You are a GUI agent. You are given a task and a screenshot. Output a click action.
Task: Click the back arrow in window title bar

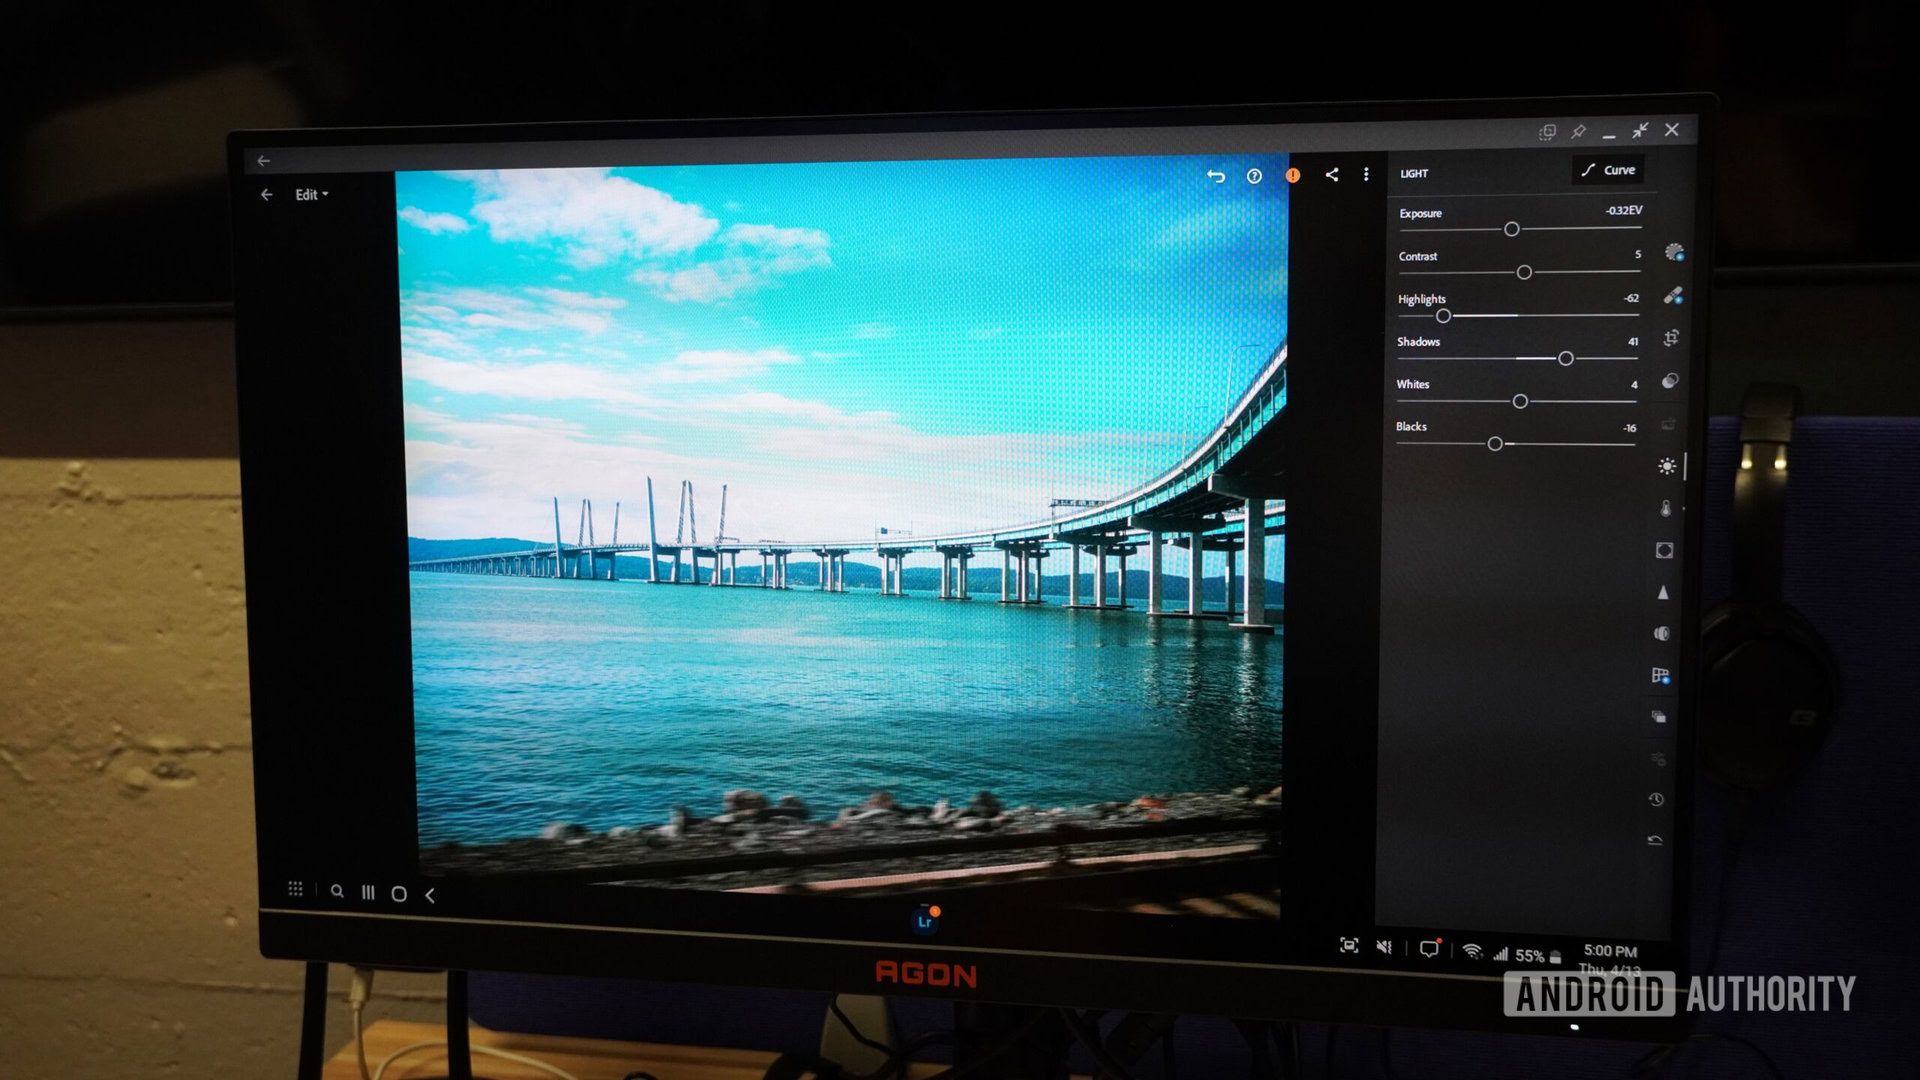pos(263,161)
